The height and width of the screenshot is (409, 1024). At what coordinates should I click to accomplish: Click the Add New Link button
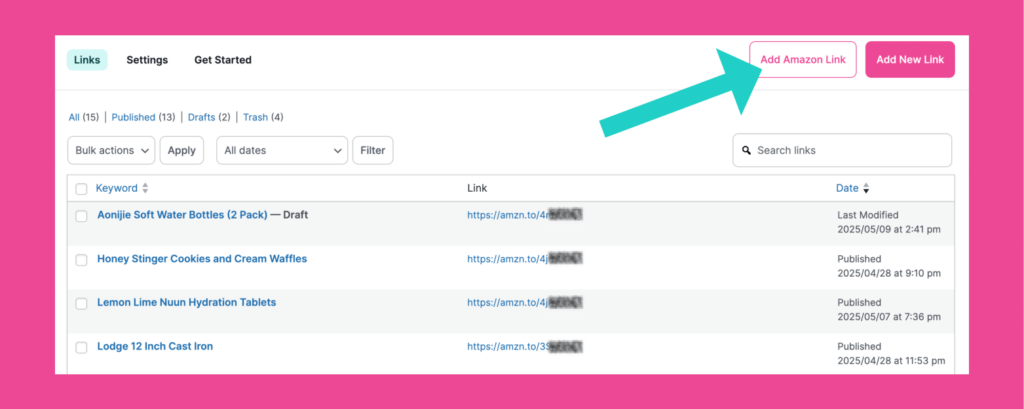pyautogui.click(x=910, y=59)
